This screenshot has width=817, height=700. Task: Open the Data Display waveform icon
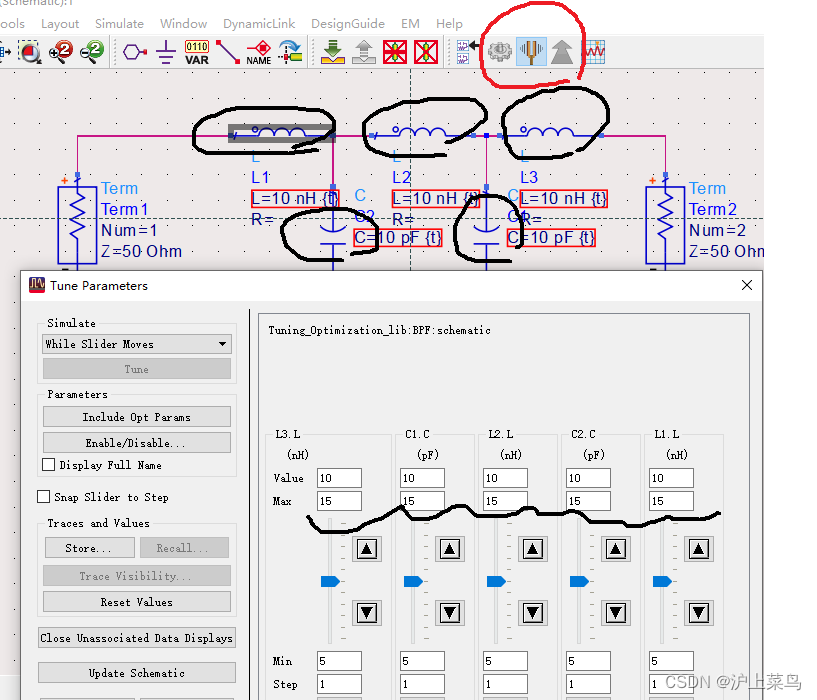594,51
